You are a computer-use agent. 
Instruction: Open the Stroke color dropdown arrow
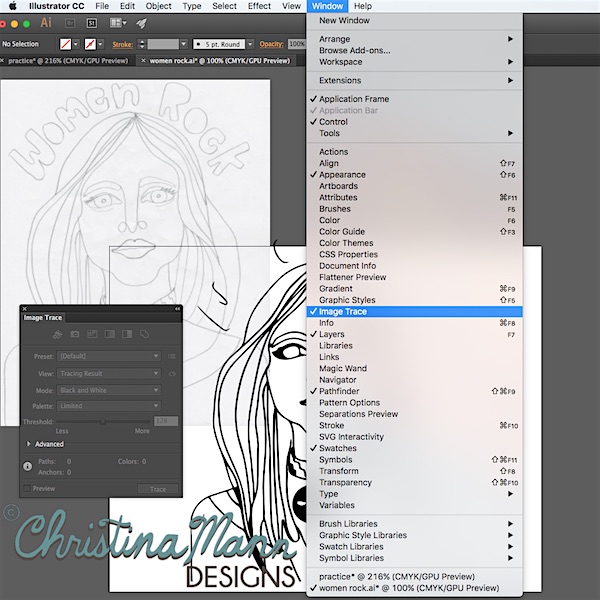point(100,44)
